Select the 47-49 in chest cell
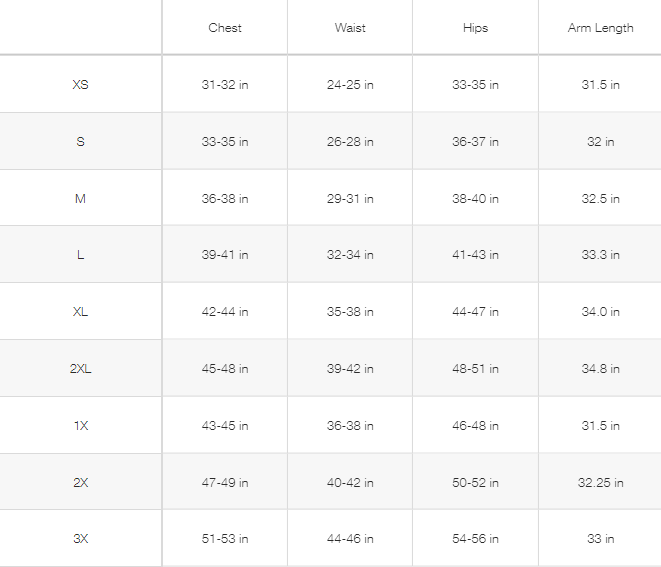This screenshot has width=661, height=567. click(x=225, y=483)
